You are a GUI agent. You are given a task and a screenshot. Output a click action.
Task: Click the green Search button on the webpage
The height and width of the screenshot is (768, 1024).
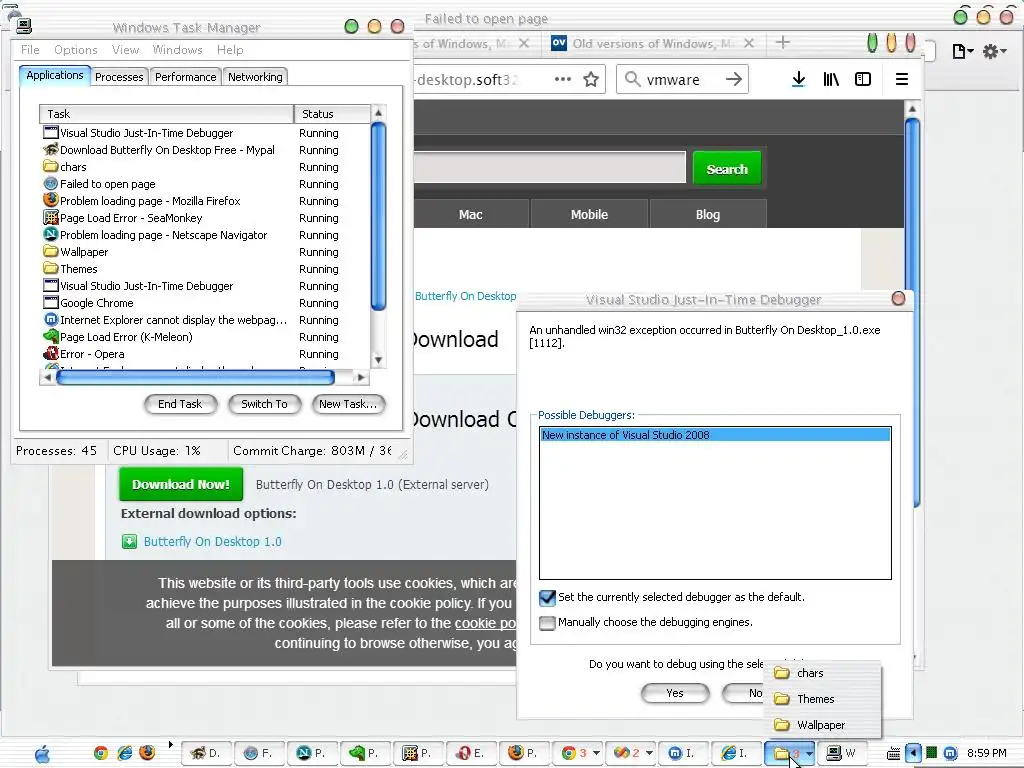727,169
